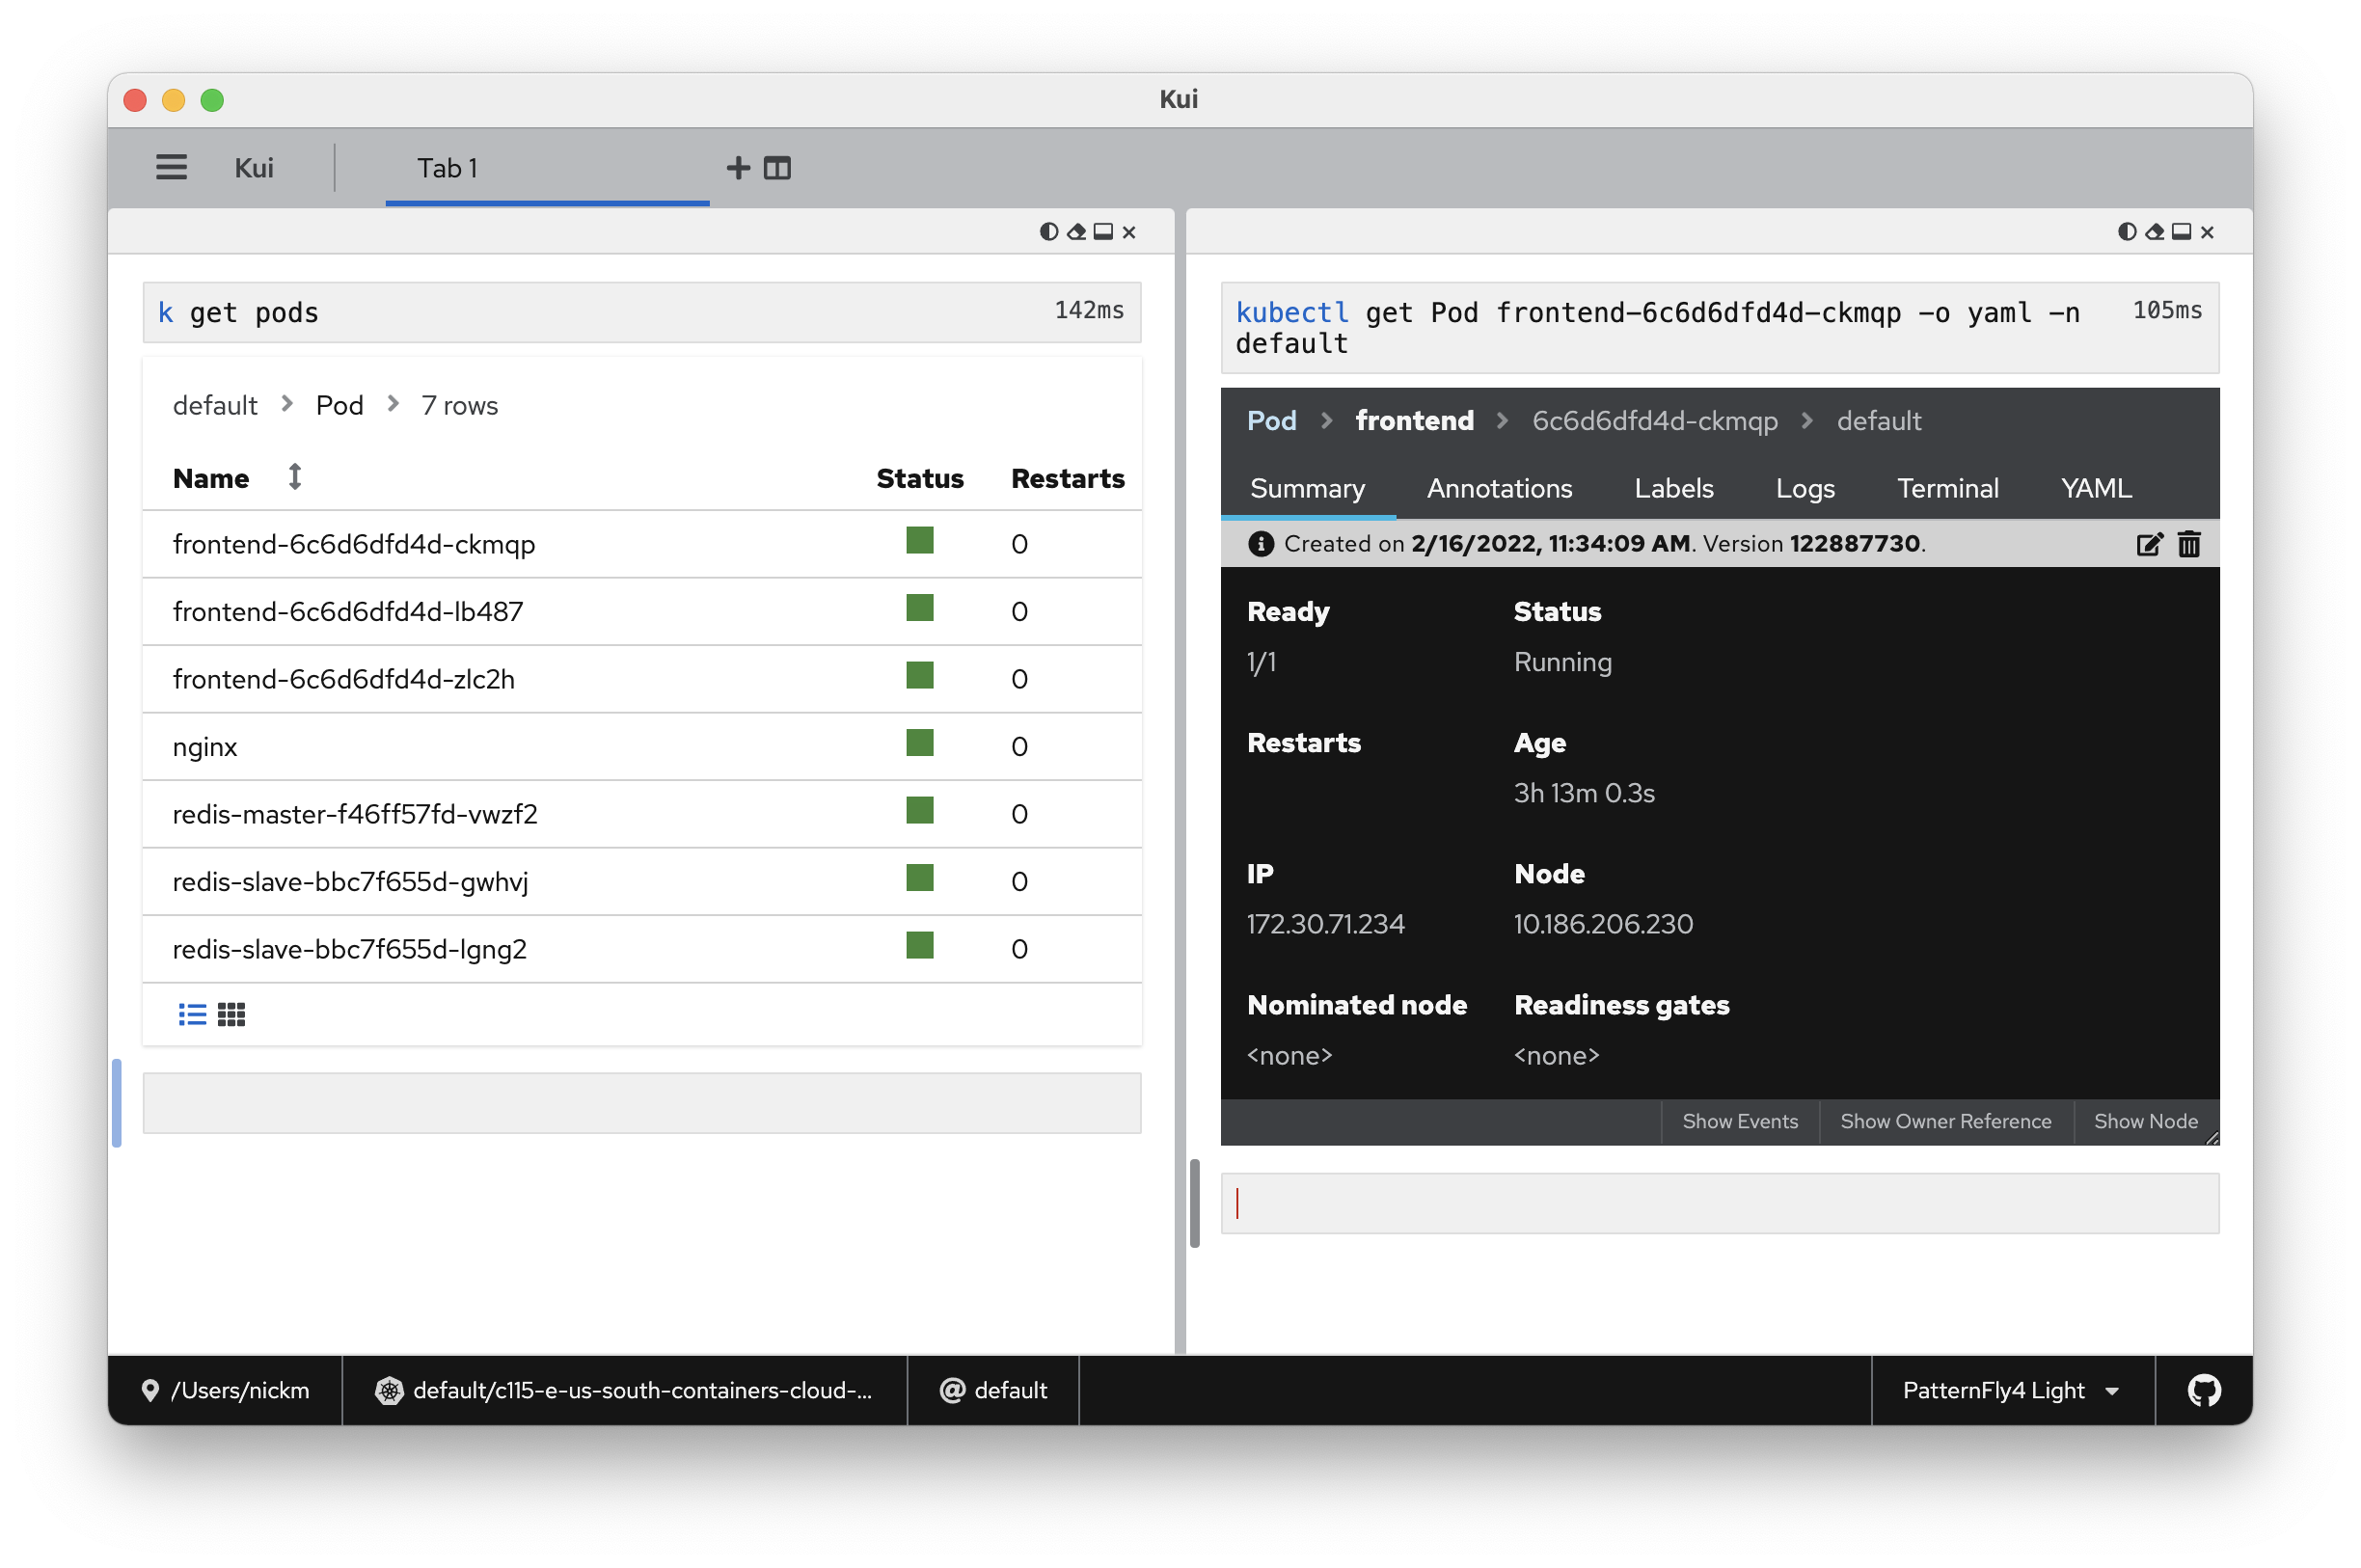Viewport: 2361px width, 1568px height.
Task: Open Kubernetes context default/c115-e-us-south selector
Action: click(x=625, y=1390)
